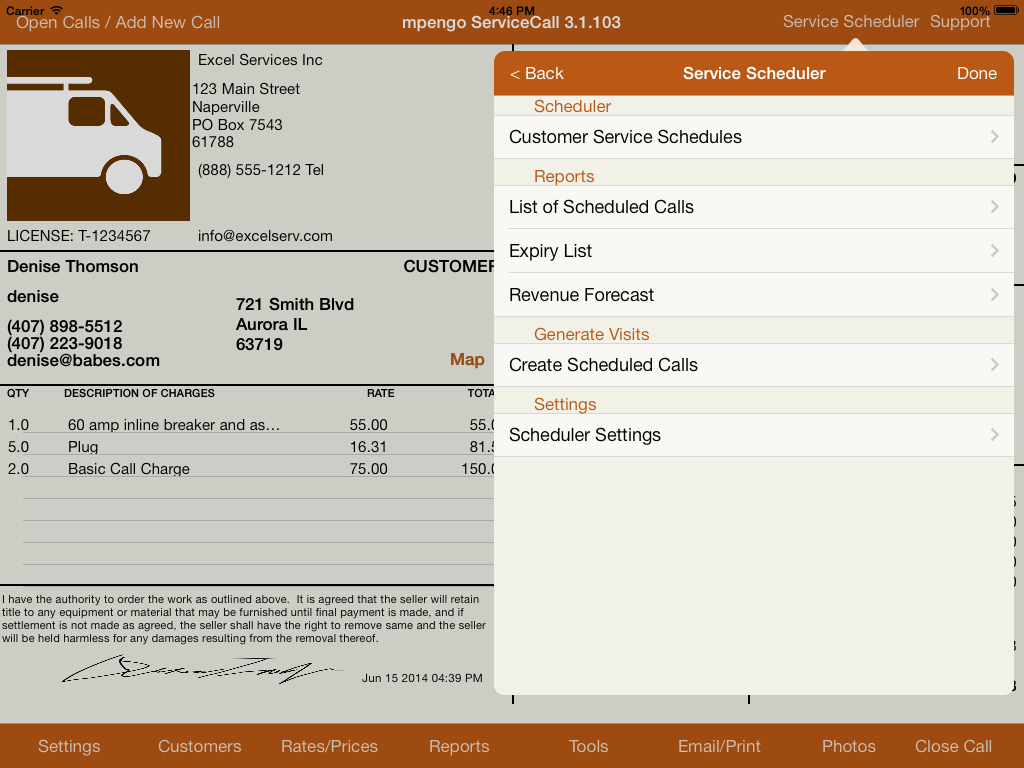Tap Close Call in bottom toolbar

[x=953, y=746]
